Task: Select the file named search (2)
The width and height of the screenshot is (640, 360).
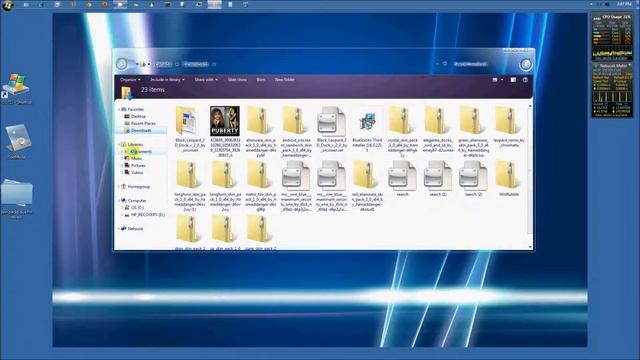Action: coord(473,176)
